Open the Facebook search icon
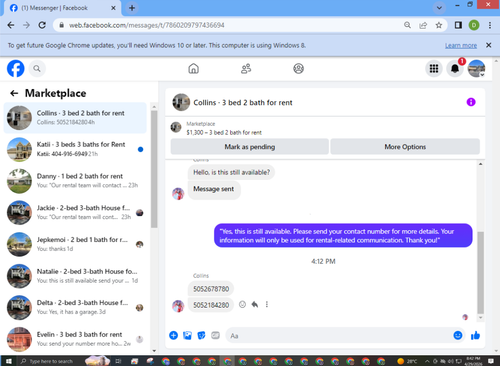 pos(37,68)
